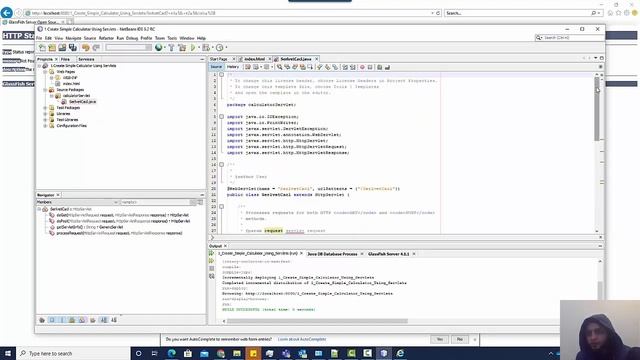Open the Debug menu

click(x=132, y=38)
